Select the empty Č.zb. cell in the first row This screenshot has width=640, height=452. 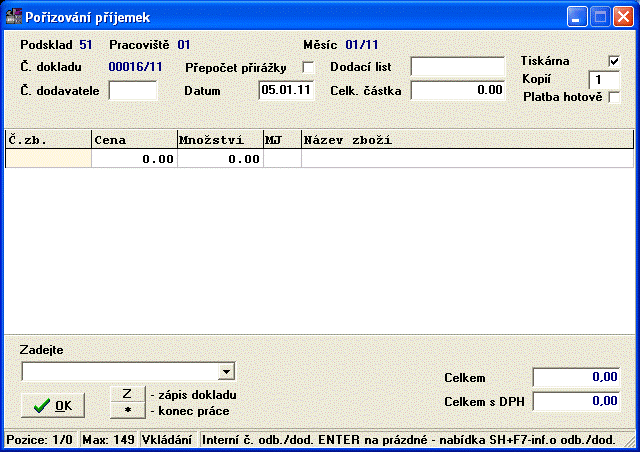coord(49,159)
